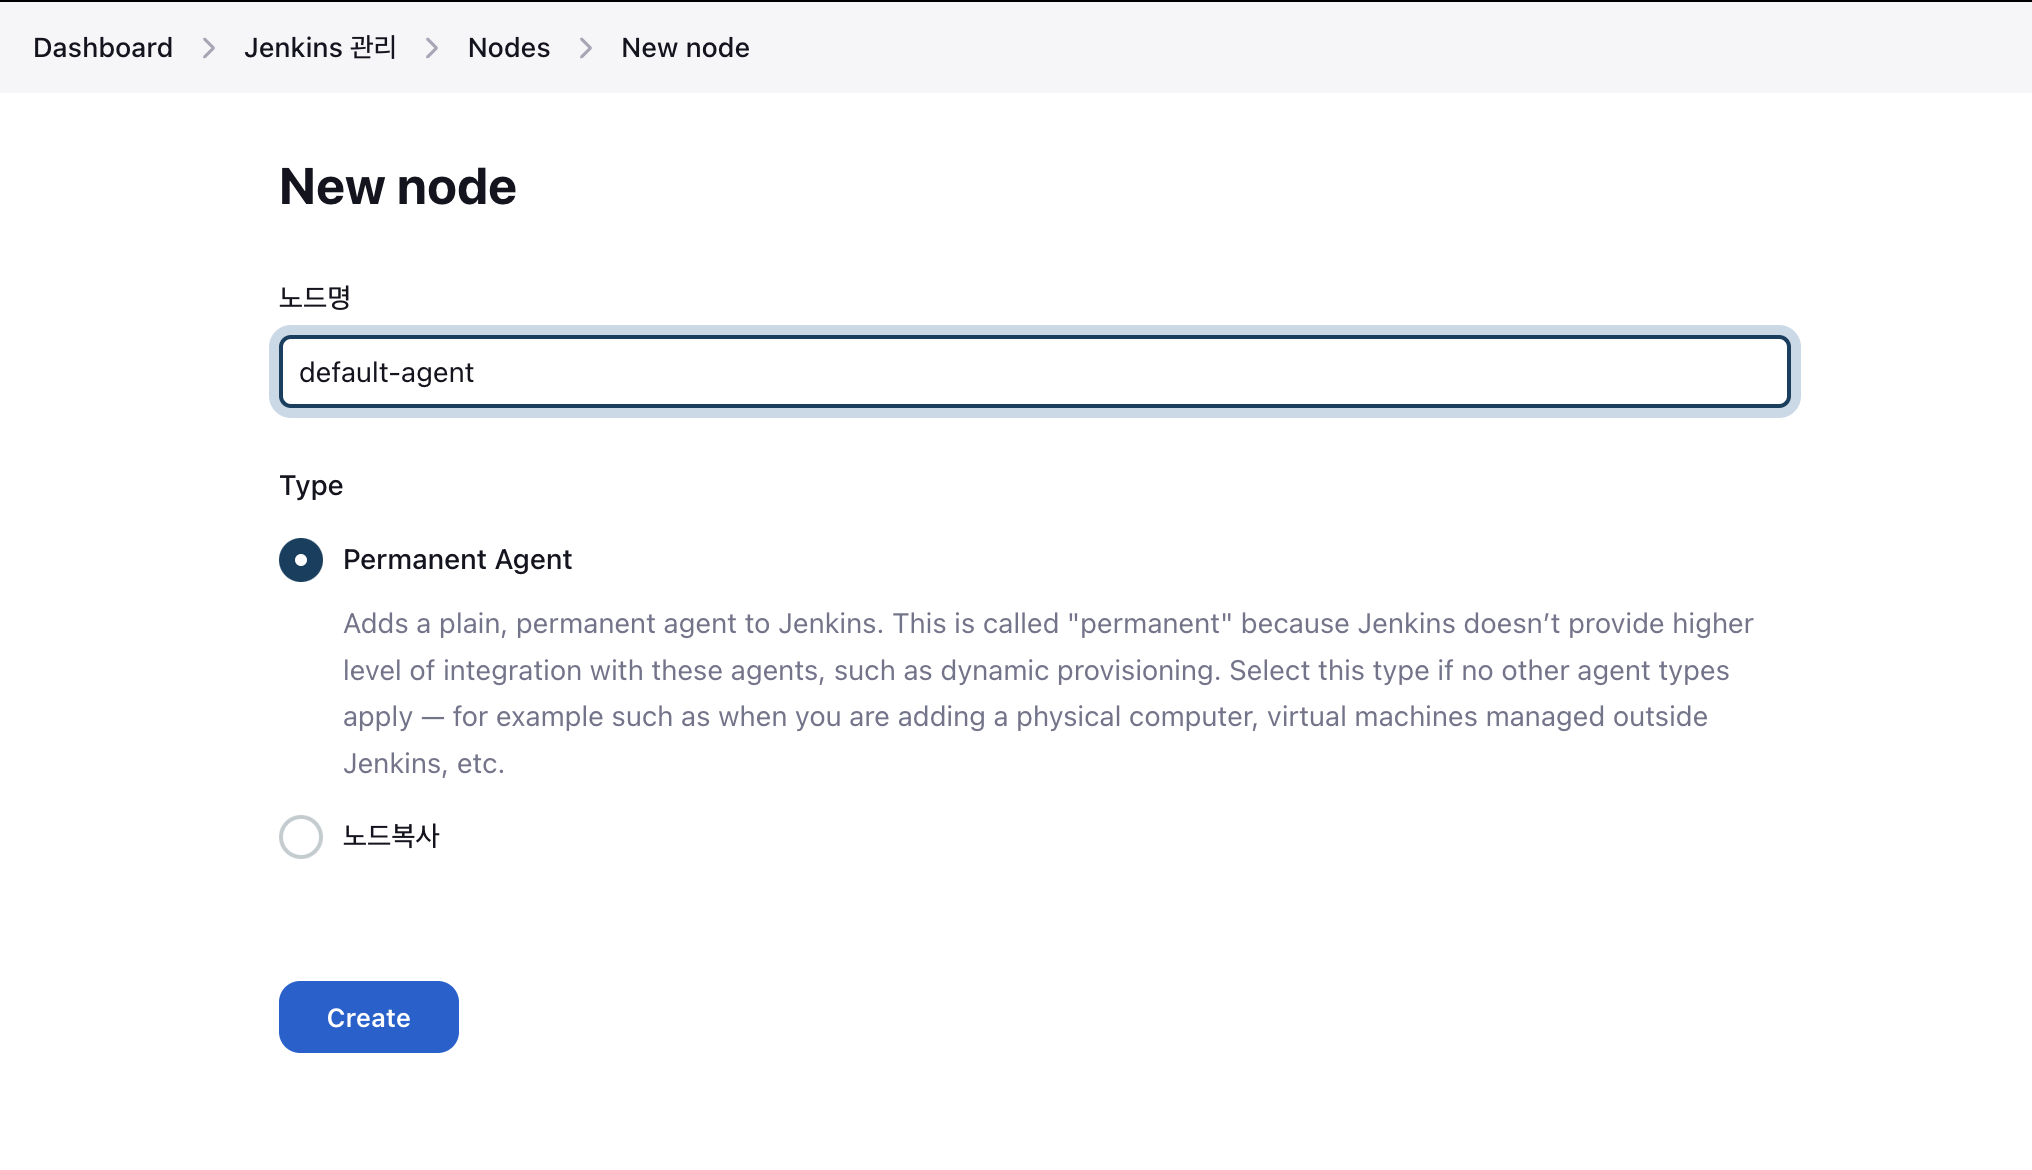Focus the 노드명 name input field

pyautogui.click(x=1034, y=372)
